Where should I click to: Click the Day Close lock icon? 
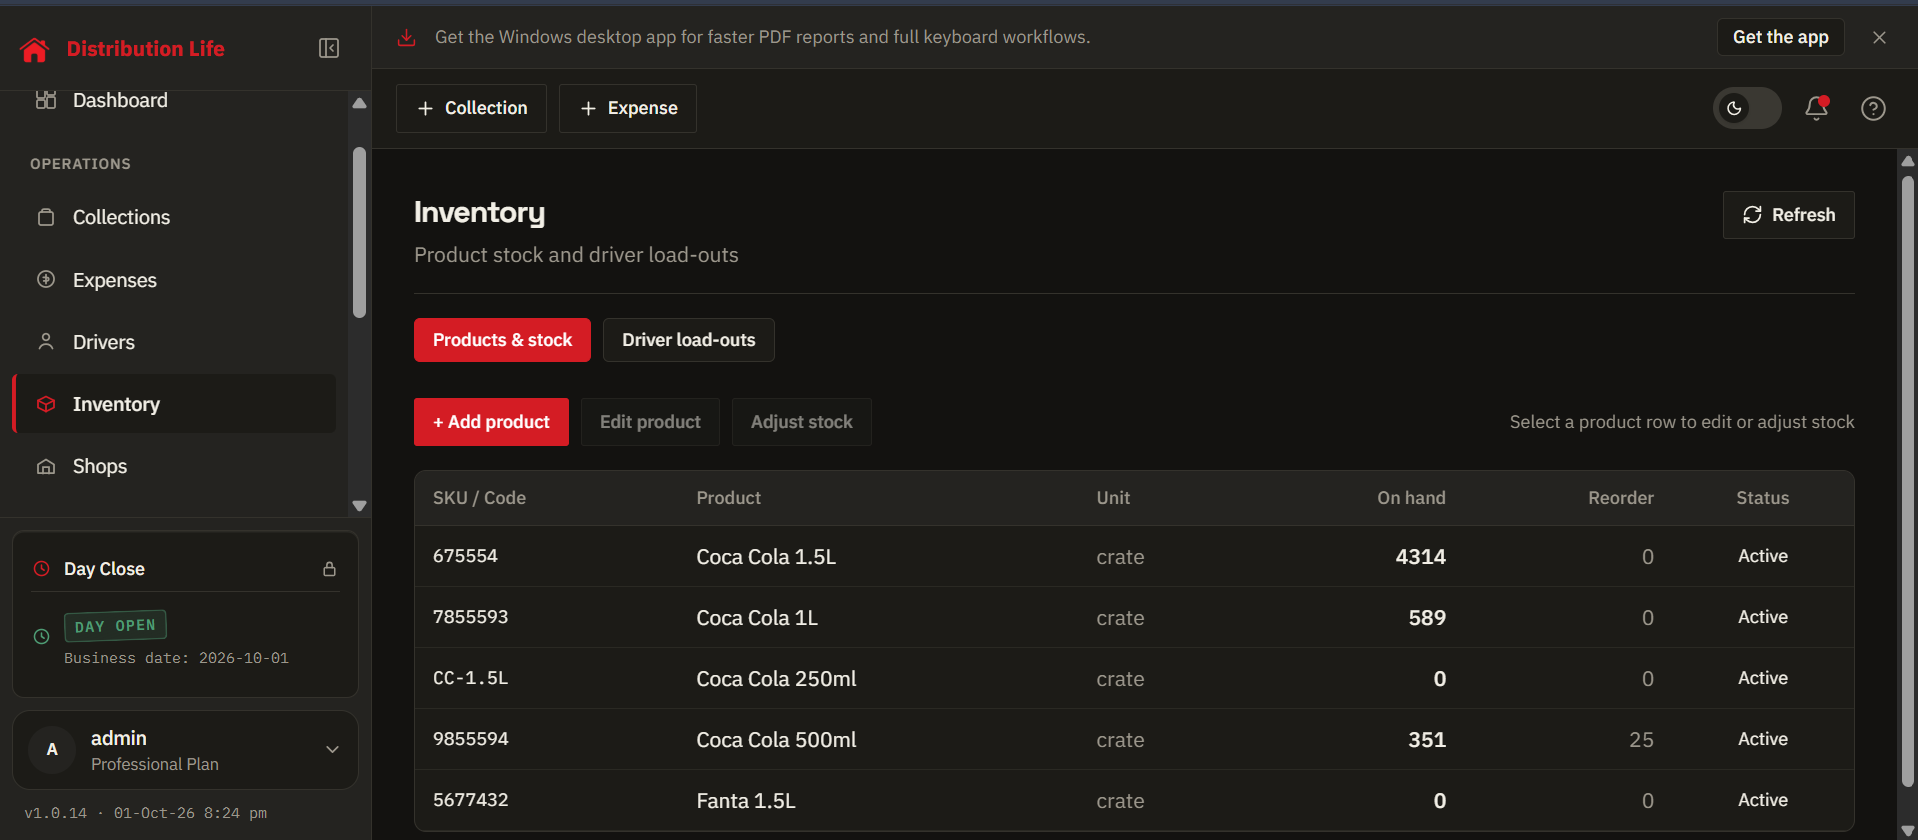[329, 569]
